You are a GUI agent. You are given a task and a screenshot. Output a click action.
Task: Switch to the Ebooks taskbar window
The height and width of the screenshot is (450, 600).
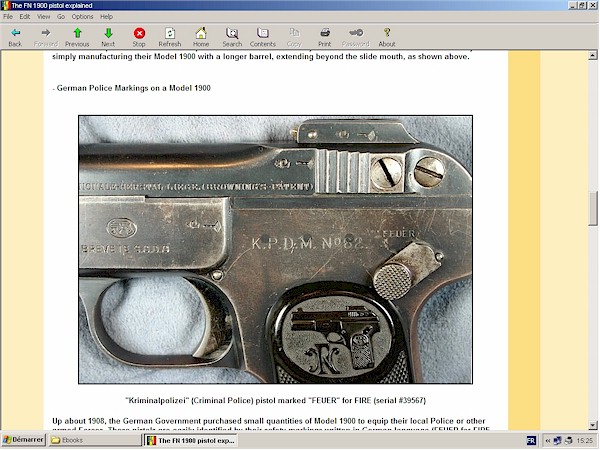tap(95, 440)
